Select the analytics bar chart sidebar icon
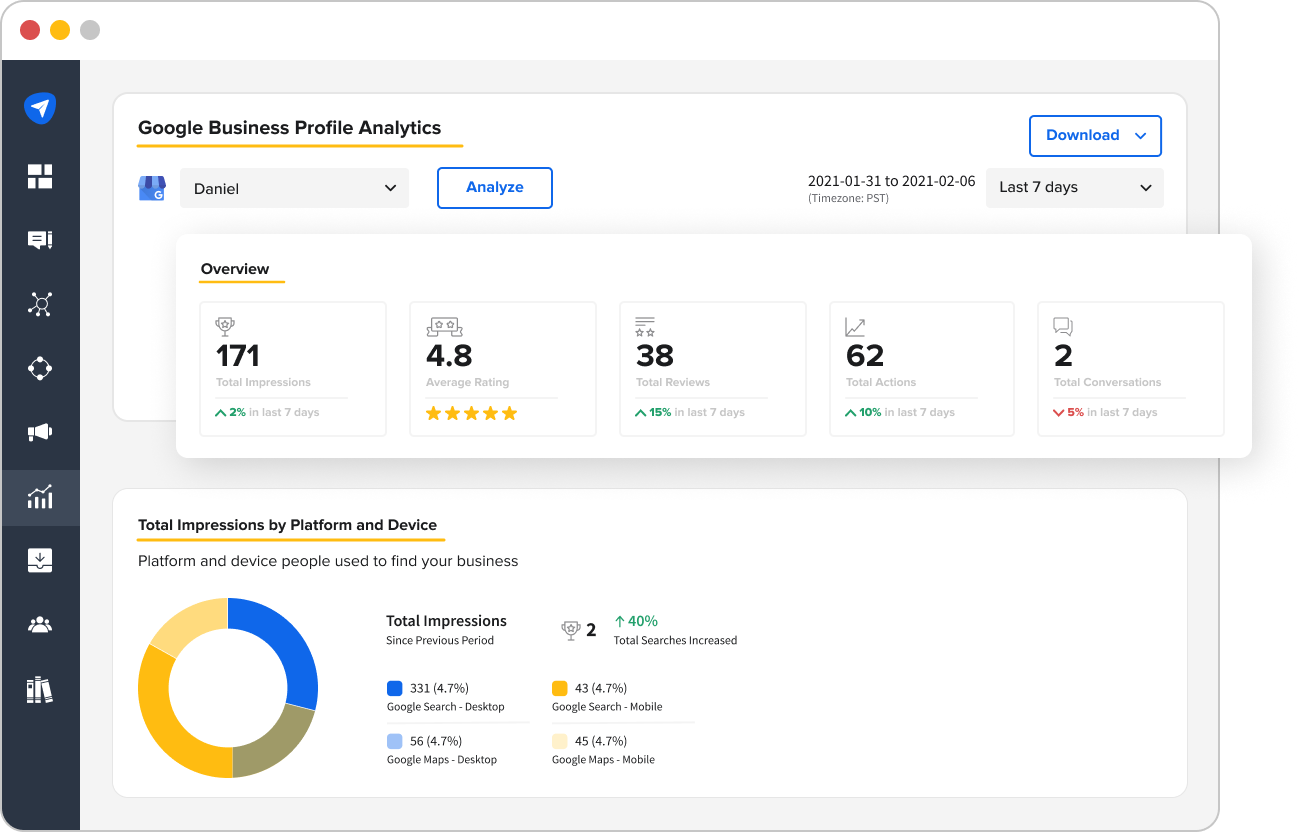The image size is (1300, 832). pyautogui.click(x=40, y=497)
